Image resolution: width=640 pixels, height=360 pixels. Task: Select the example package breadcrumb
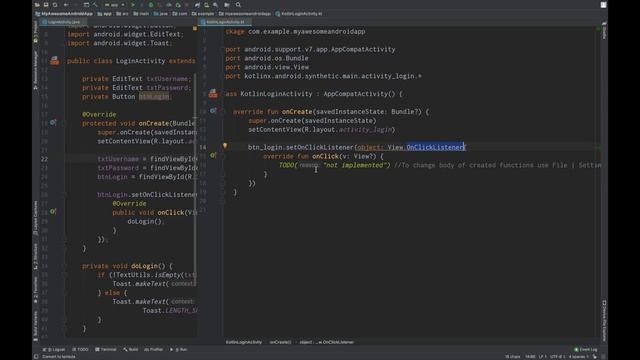point(203,13)
